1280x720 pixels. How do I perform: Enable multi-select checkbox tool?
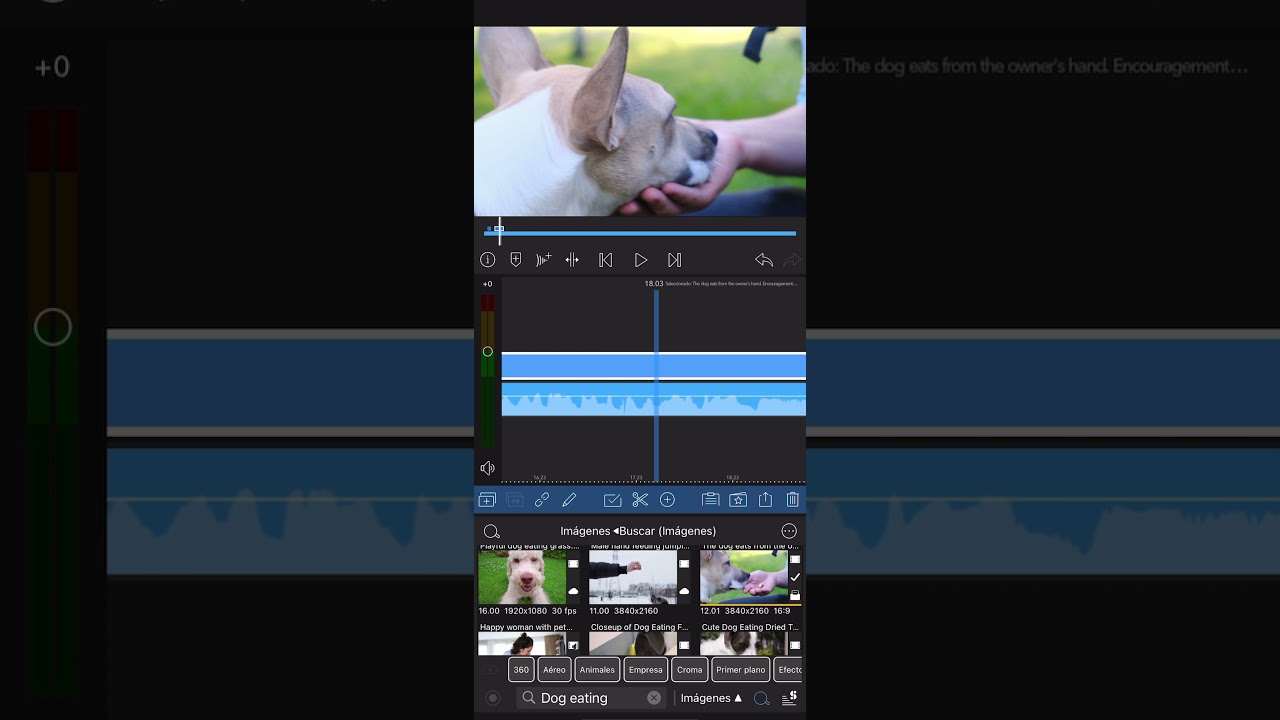point(613,500)
